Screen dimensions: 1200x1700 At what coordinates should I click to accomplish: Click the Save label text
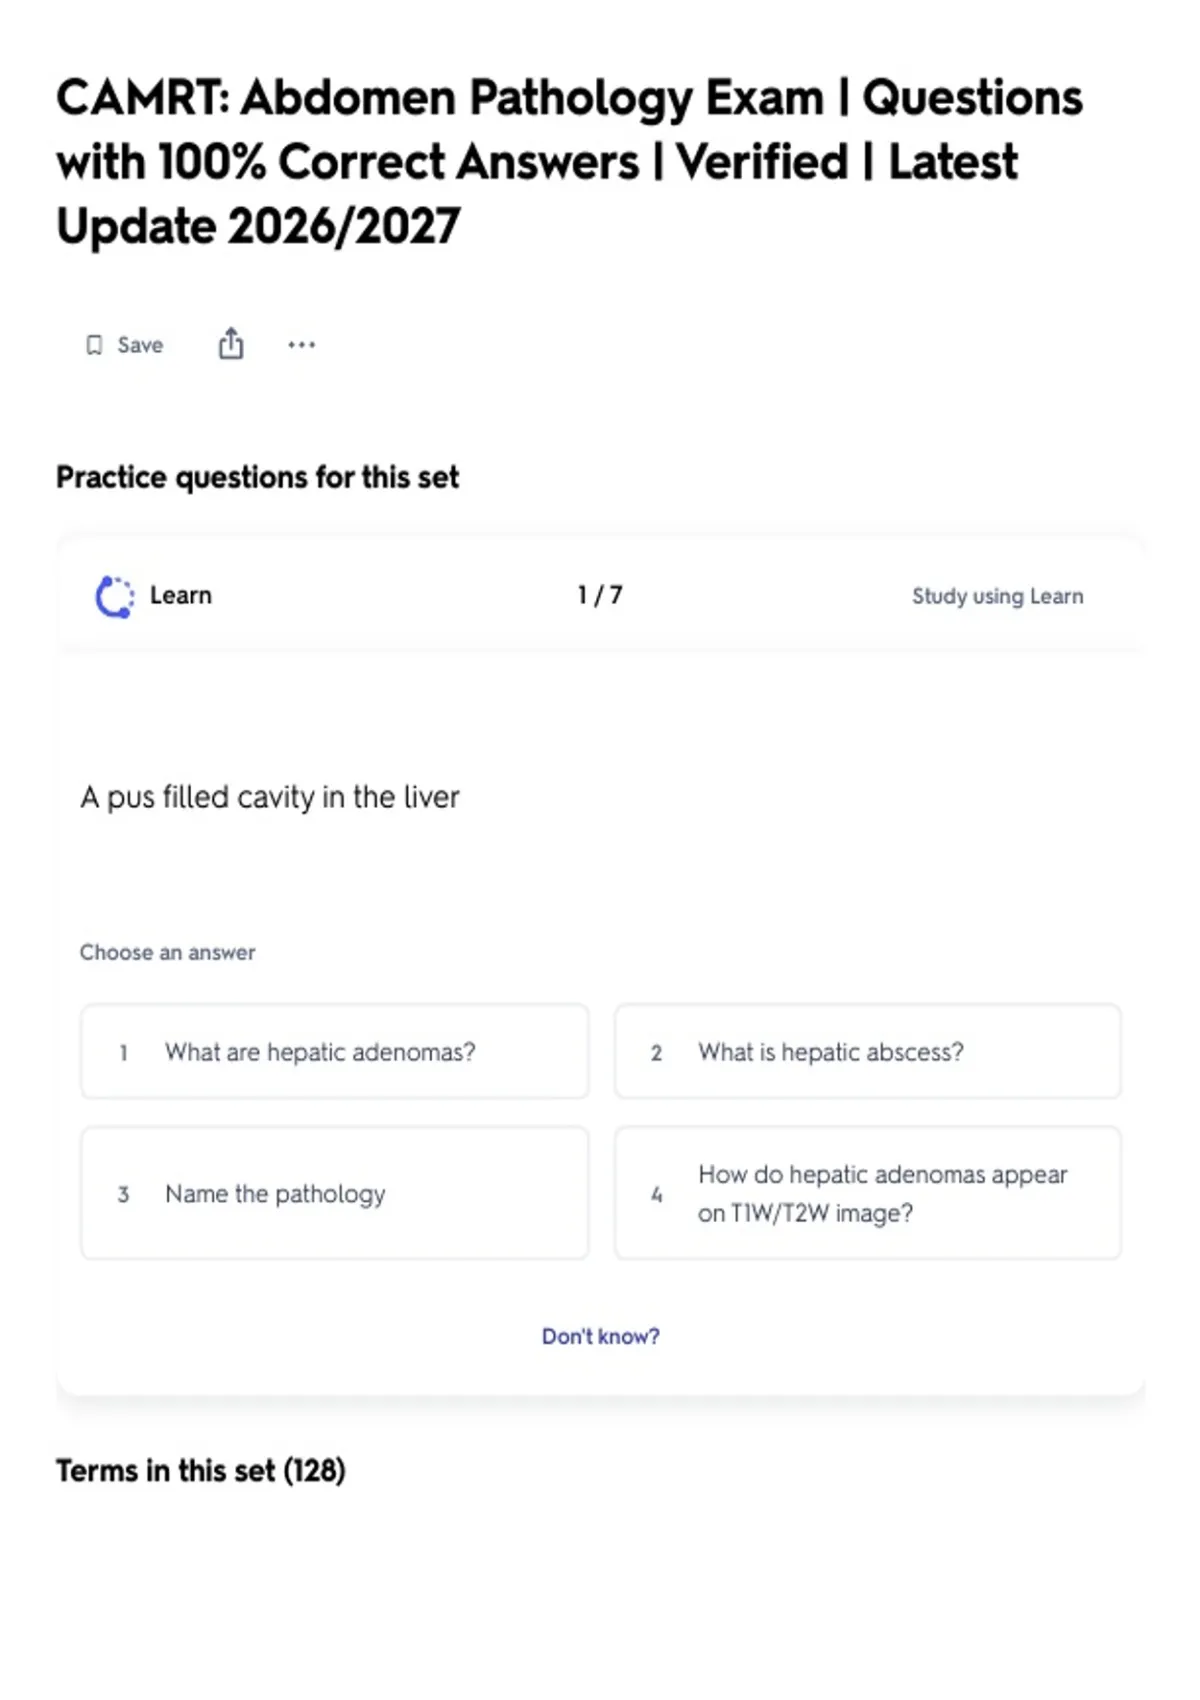(x=140, y=345)
